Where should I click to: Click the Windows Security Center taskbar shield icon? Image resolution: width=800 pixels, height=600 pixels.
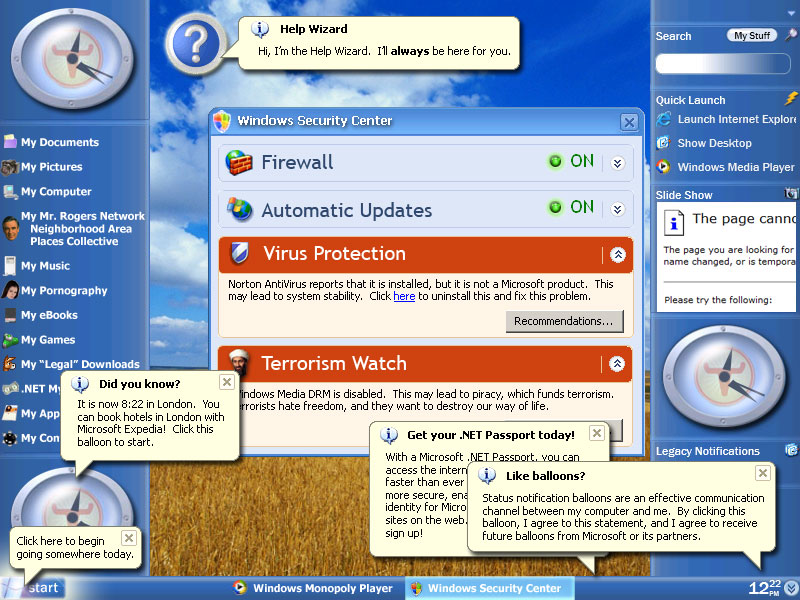(x=416, y=588)
